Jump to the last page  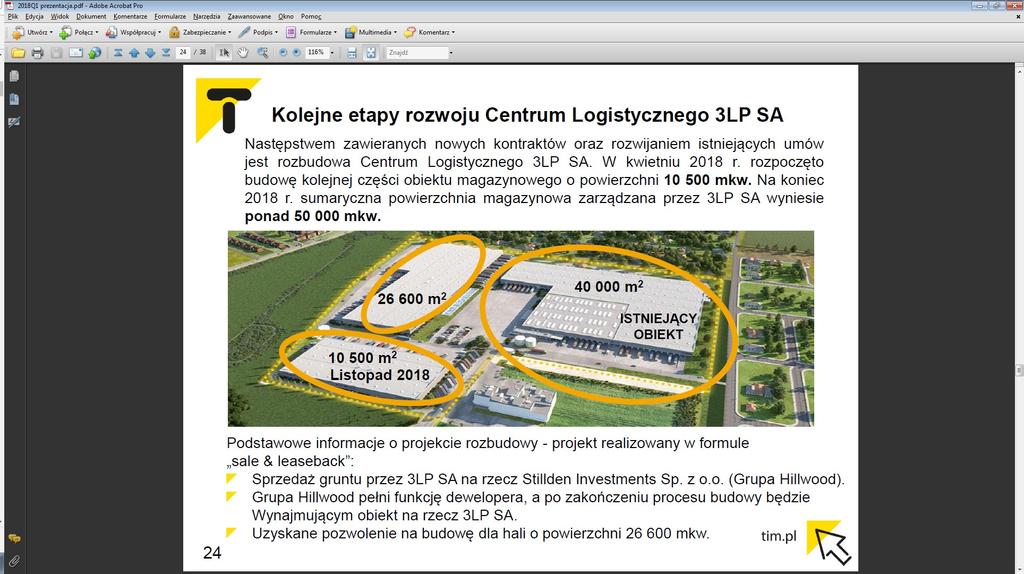pos(166,53)
